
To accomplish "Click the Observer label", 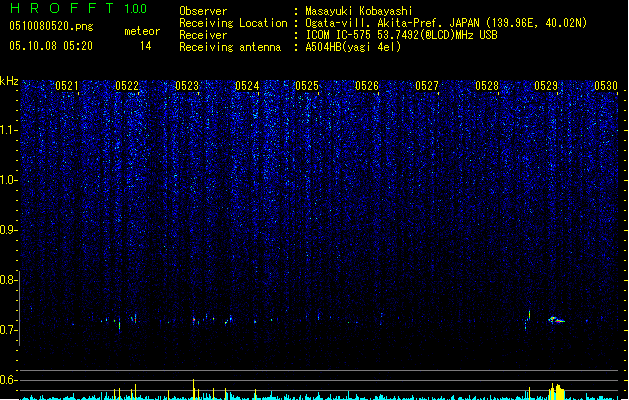I will click(203, 11).
